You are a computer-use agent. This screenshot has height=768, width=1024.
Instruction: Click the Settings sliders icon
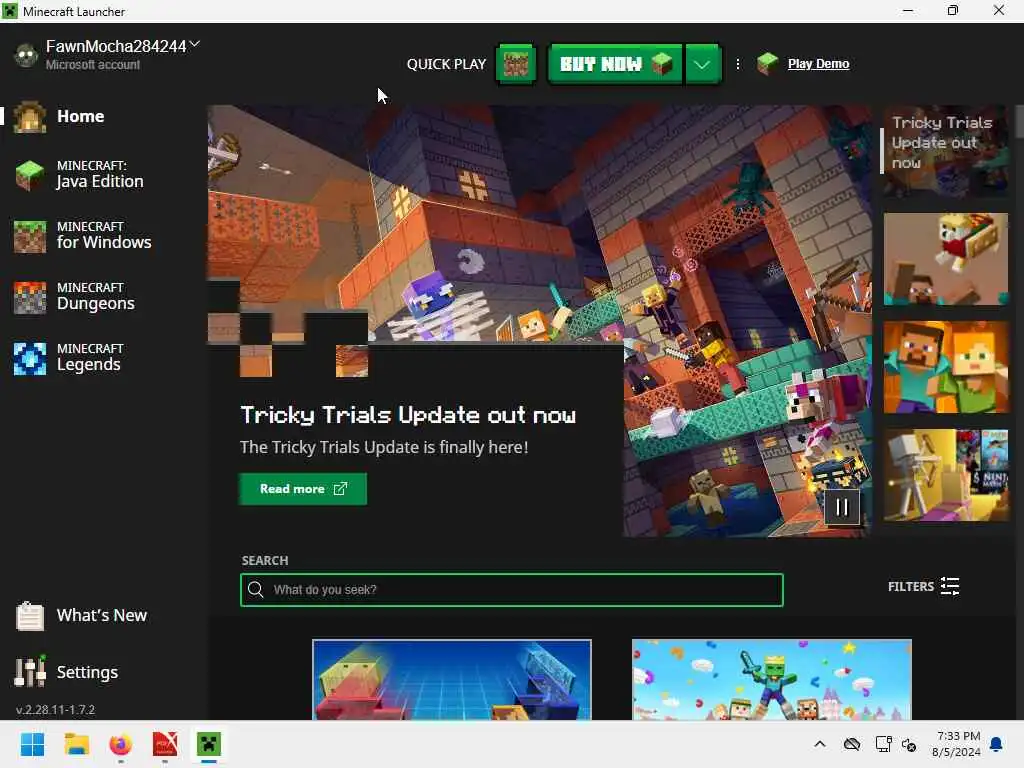pos(30,671)
